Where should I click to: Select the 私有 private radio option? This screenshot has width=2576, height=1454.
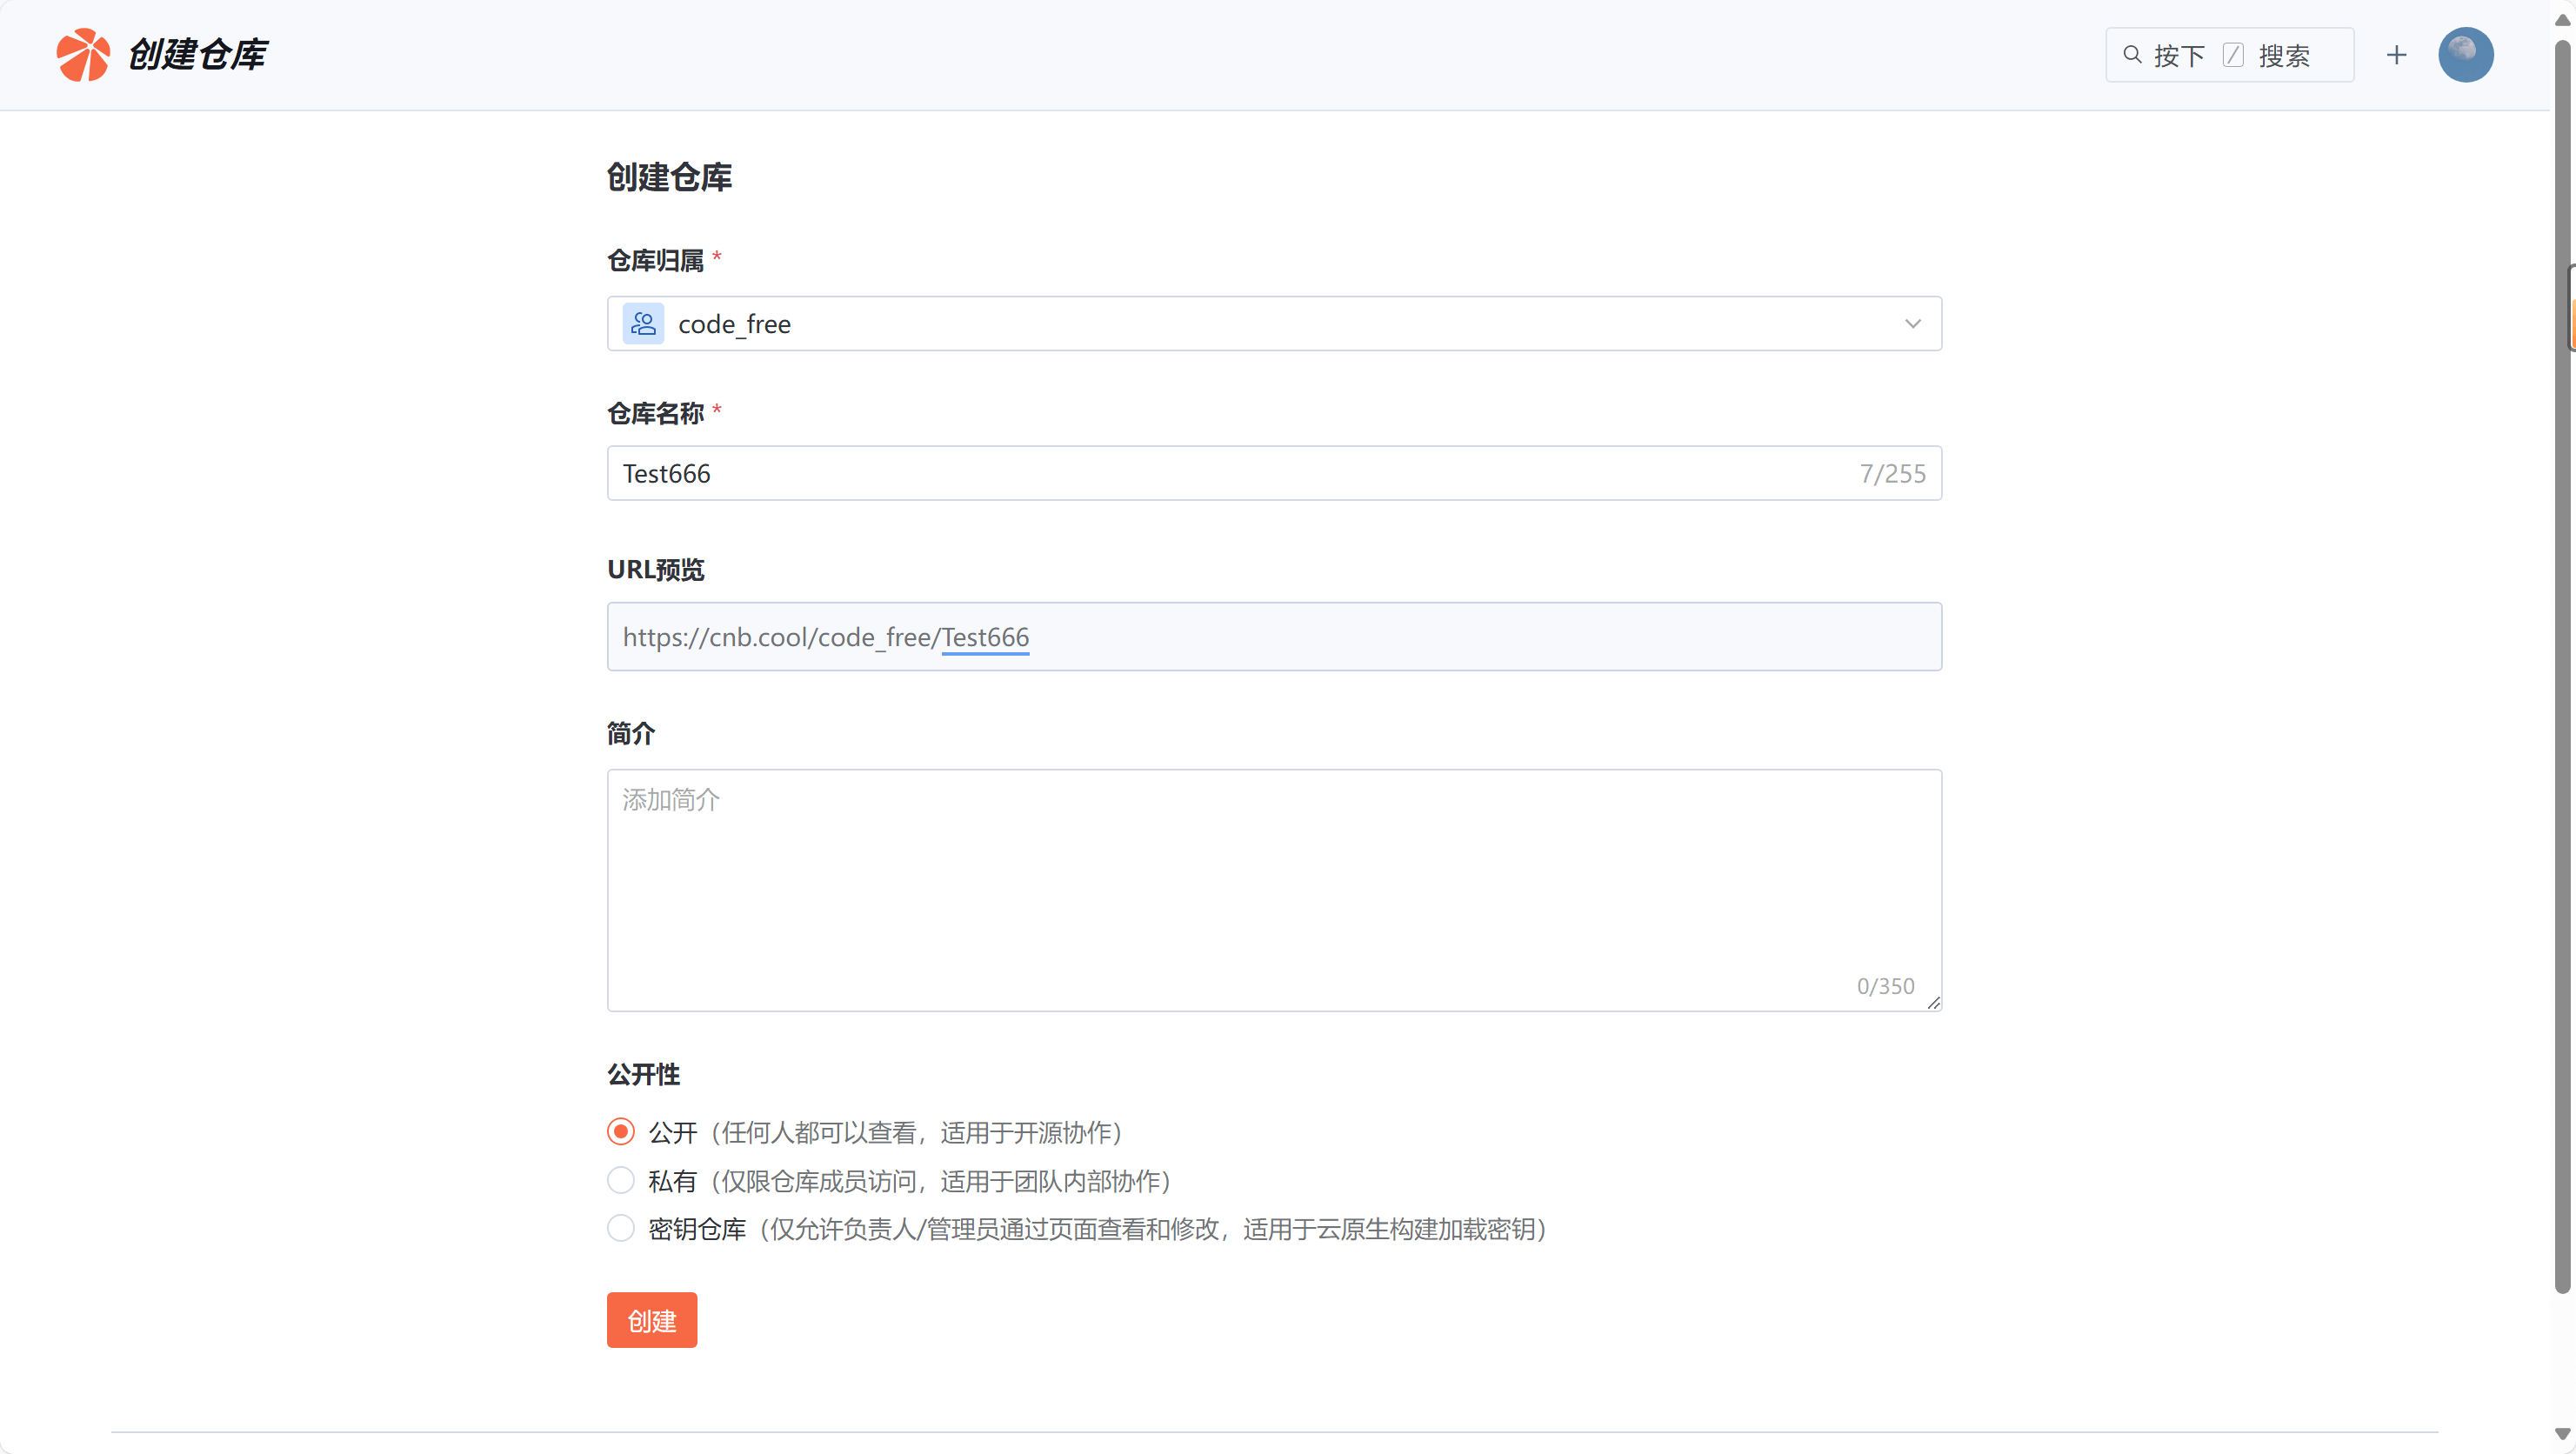[x=621, y=1181]
